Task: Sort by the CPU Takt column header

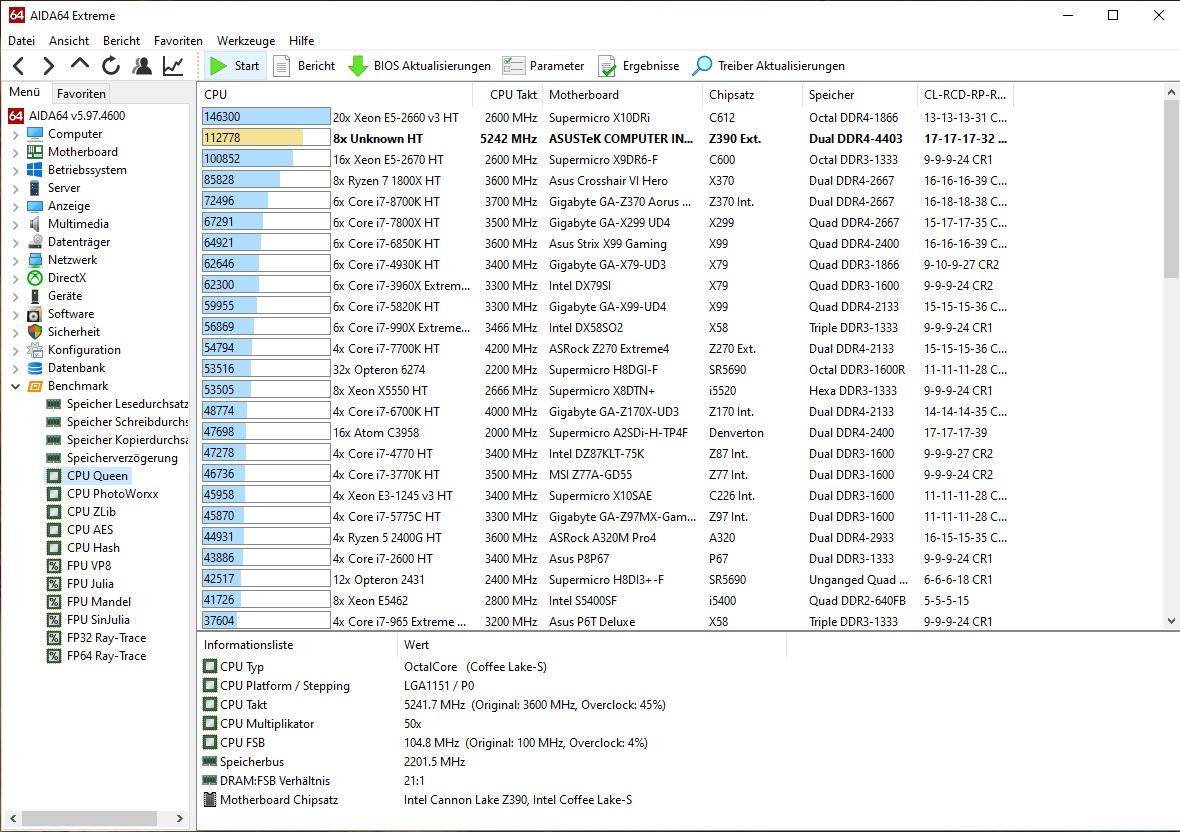Action: (x=508, y=95)
